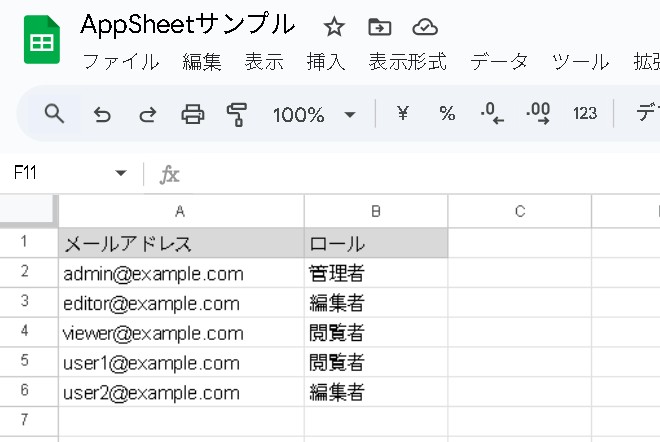Open the 100% zoom dropdown
This screenshot has width=660, height=442.
click(x=314, y=114)
